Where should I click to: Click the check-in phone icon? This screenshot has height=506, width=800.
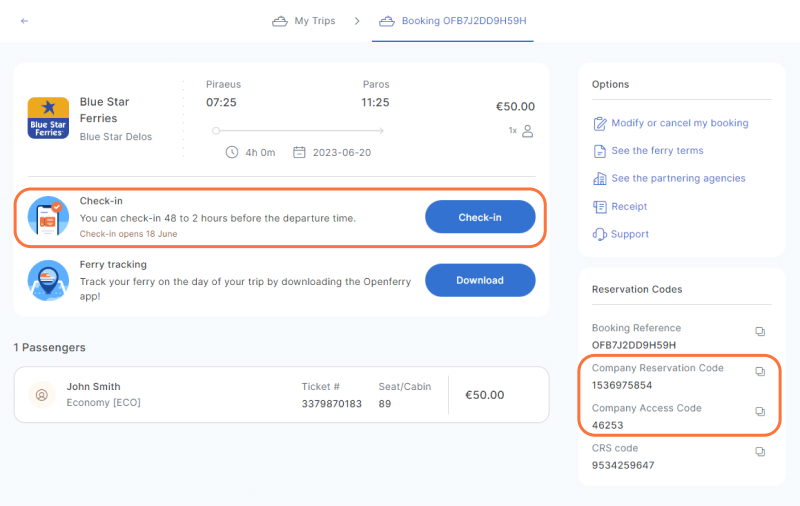pyautogui.click(x=48, y=216)
